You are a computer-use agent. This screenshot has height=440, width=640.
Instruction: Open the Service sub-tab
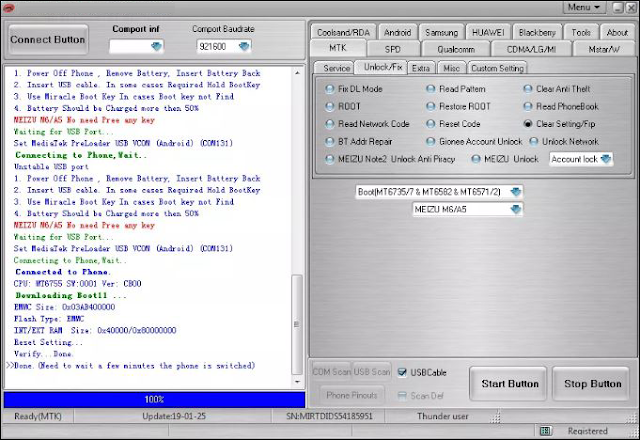(336, 68)
